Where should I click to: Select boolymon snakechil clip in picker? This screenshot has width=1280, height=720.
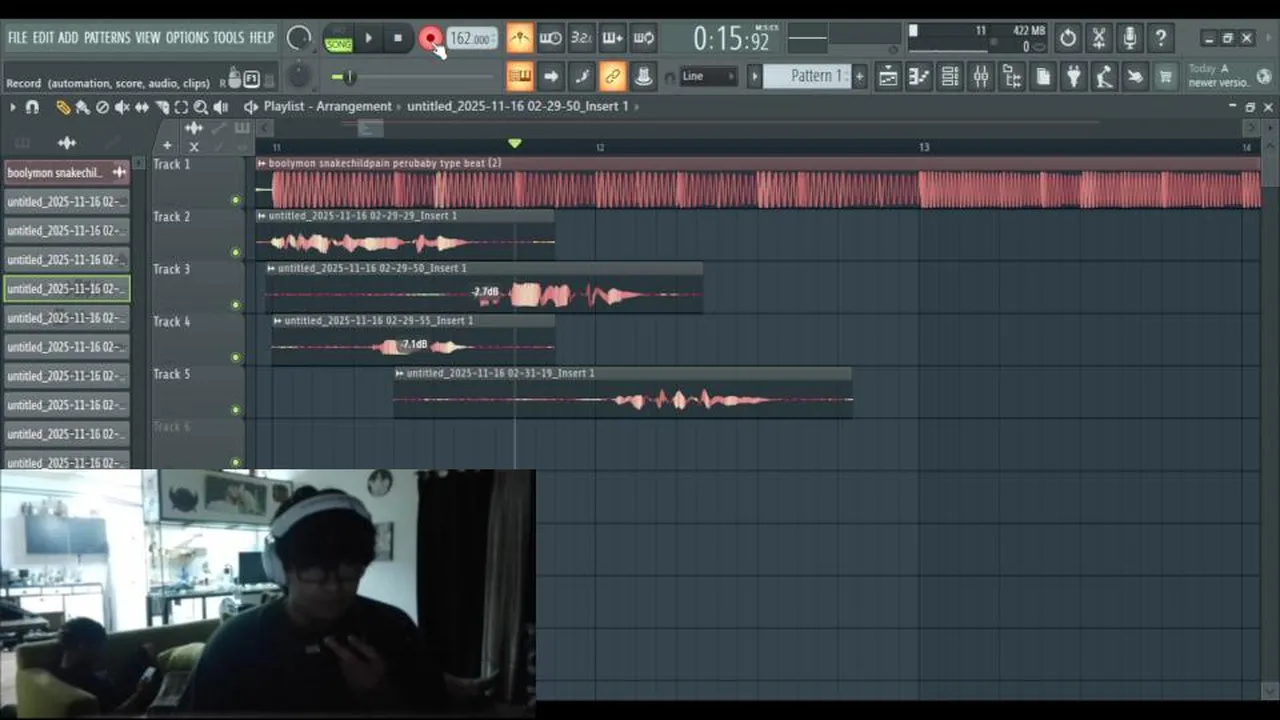[x=67, y=173]
